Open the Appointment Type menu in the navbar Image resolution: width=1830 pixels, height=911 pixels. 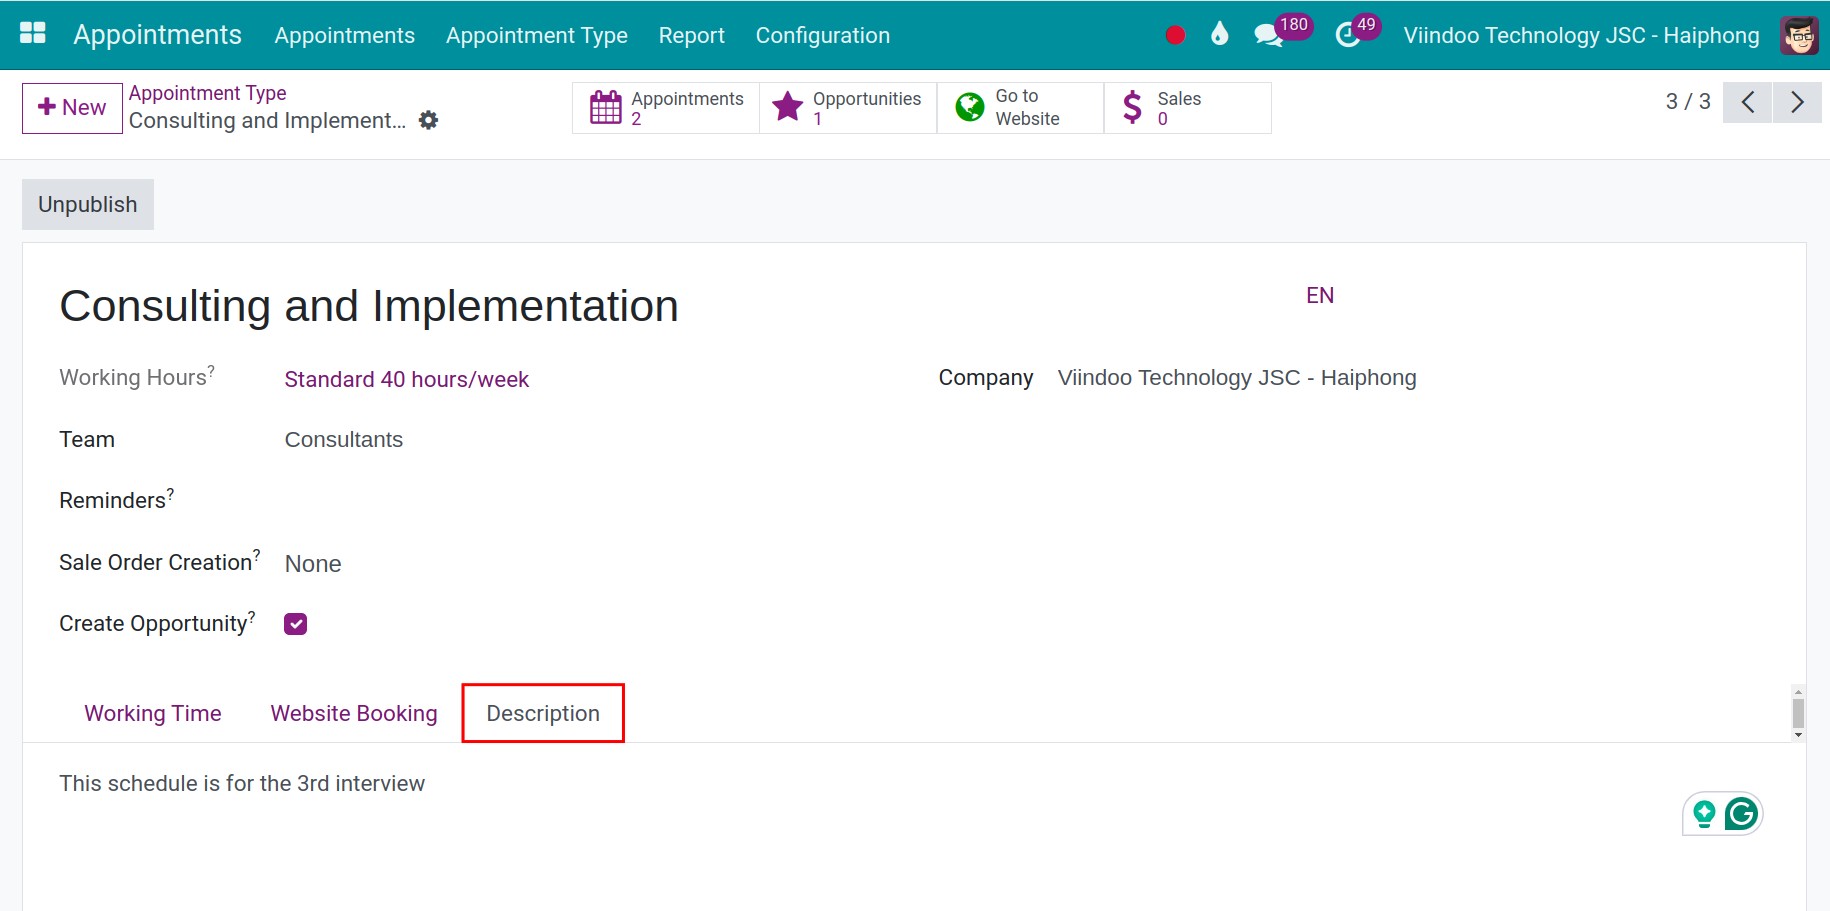(536, 35)
